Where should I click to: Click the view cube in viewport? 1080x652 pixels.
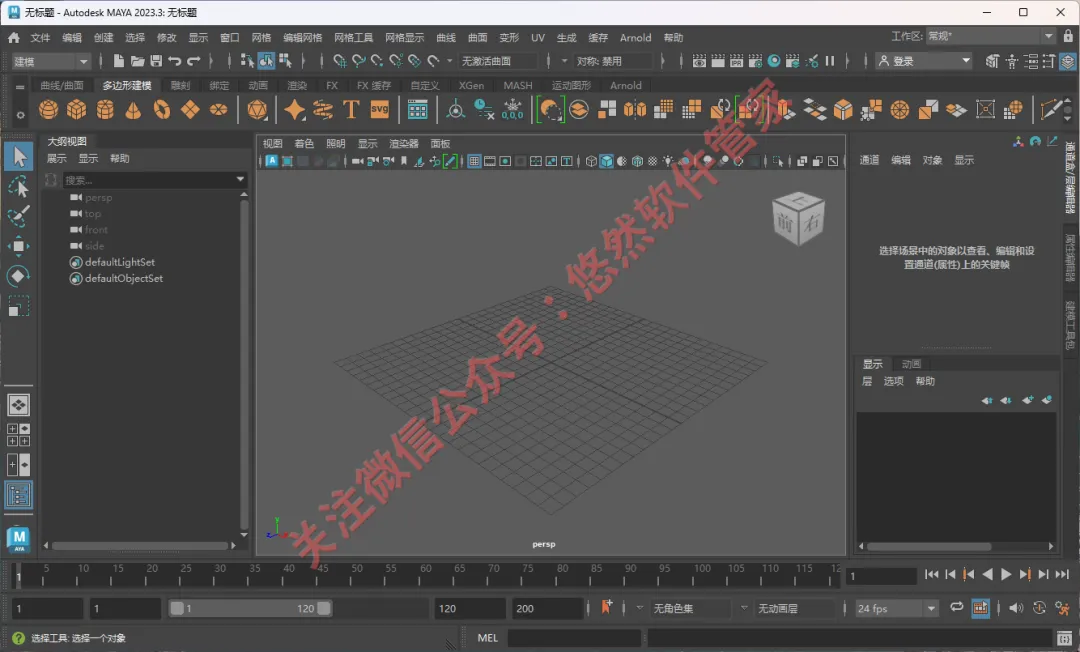[x=798, y=218]
